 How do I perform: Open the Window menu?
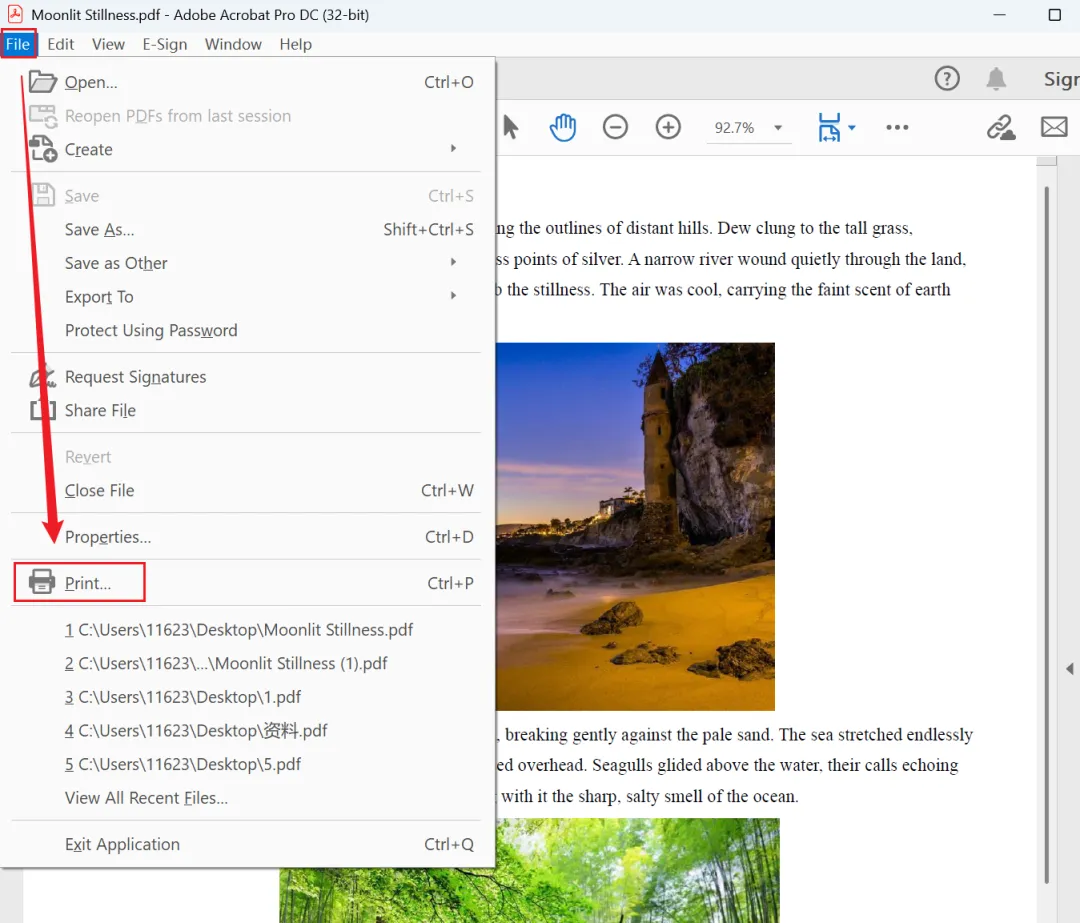(233, 44)
